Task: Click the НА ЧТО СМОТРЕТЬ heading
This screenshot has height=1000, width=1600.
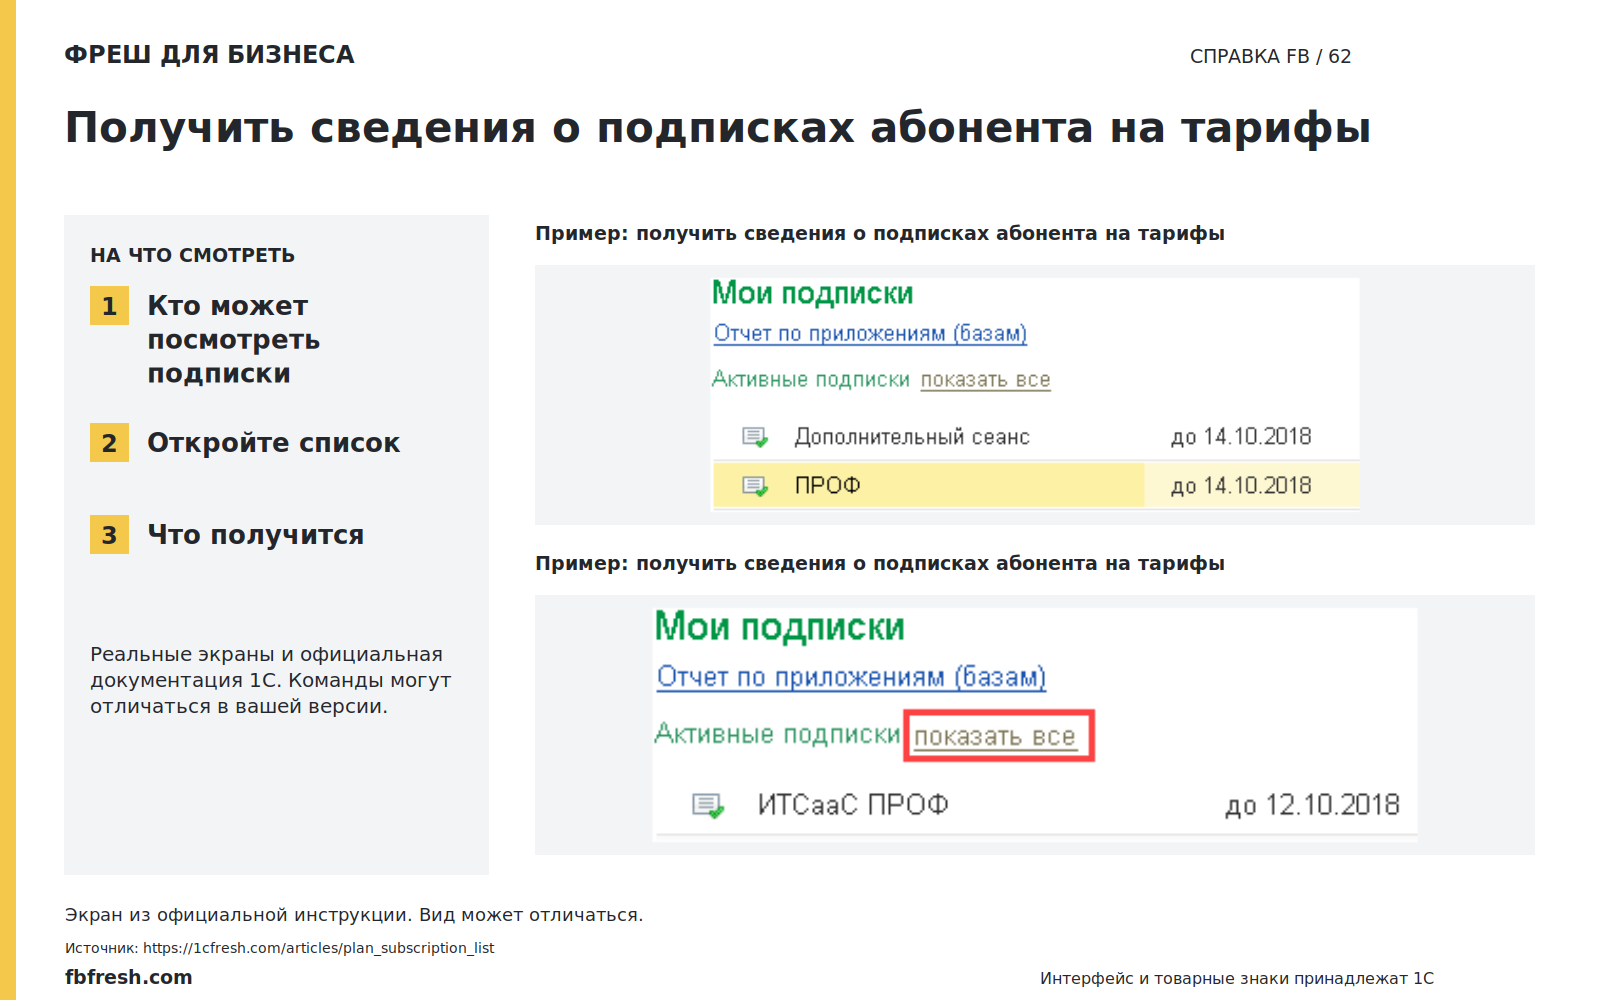Action: pyautogui.click(x=192, y=255)
